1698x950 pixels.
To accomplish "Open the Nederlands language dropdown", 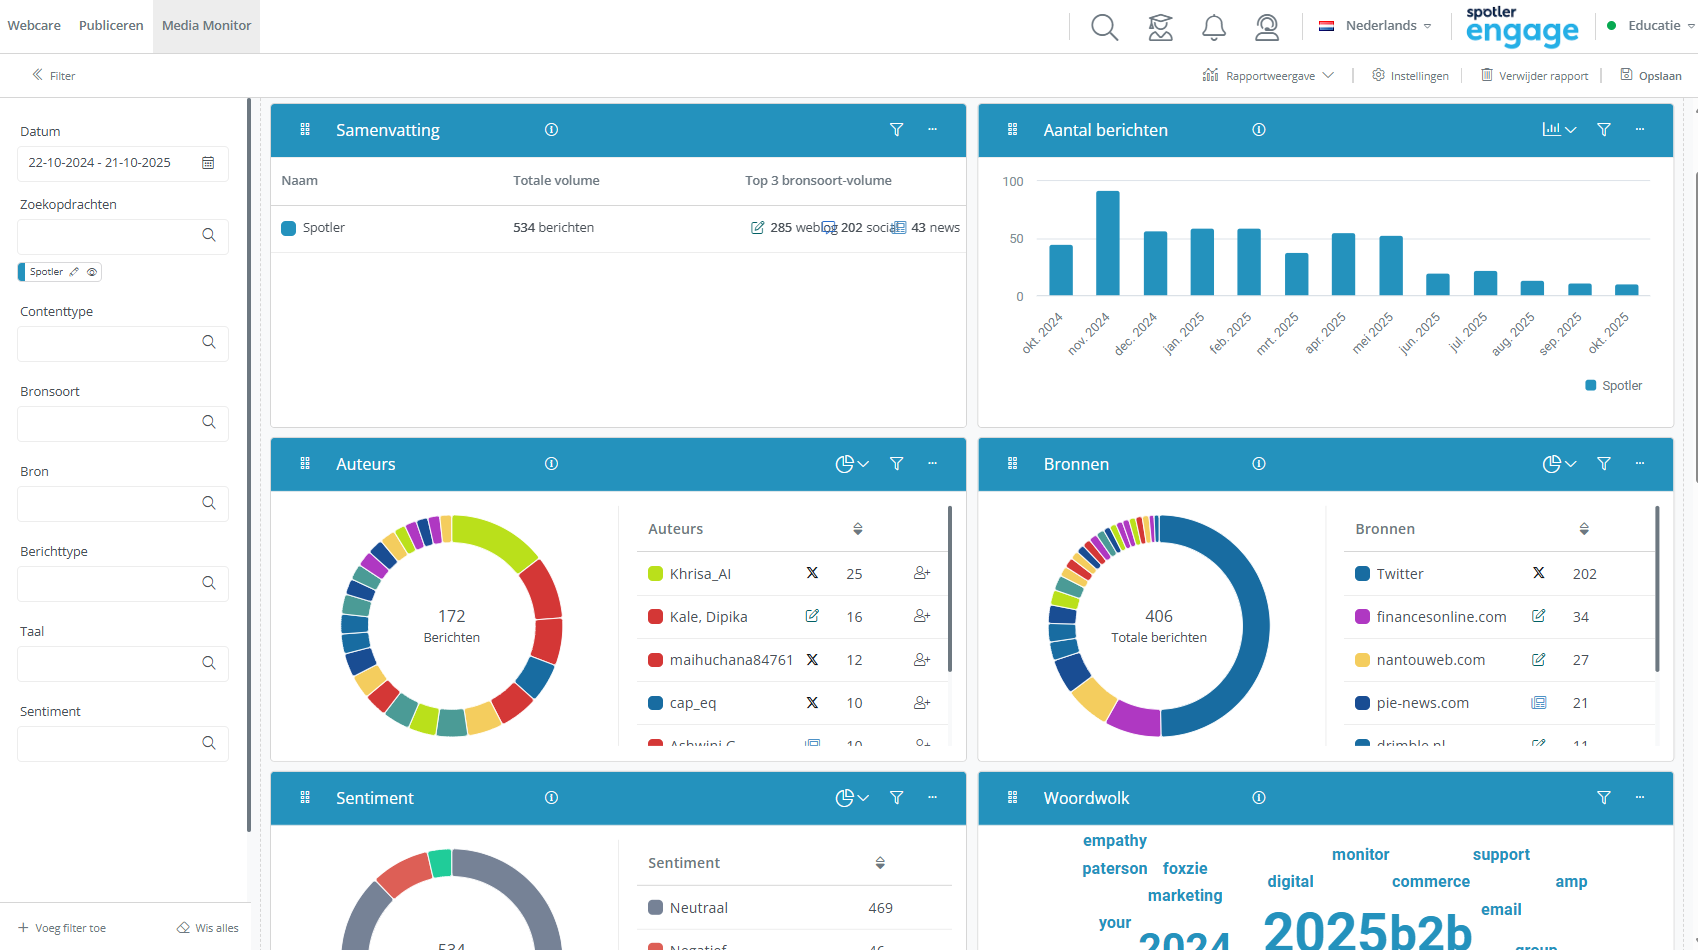I will coord(1375,26).
